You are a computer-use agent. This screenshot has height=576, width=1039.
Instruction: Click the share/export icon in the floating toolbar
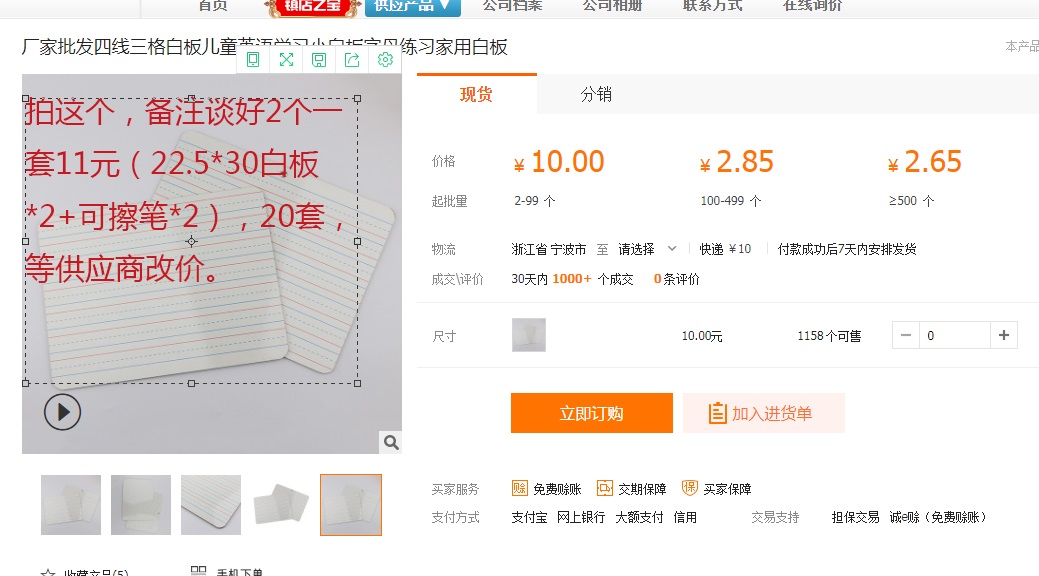pyautogui.click(x=352, y=60)
